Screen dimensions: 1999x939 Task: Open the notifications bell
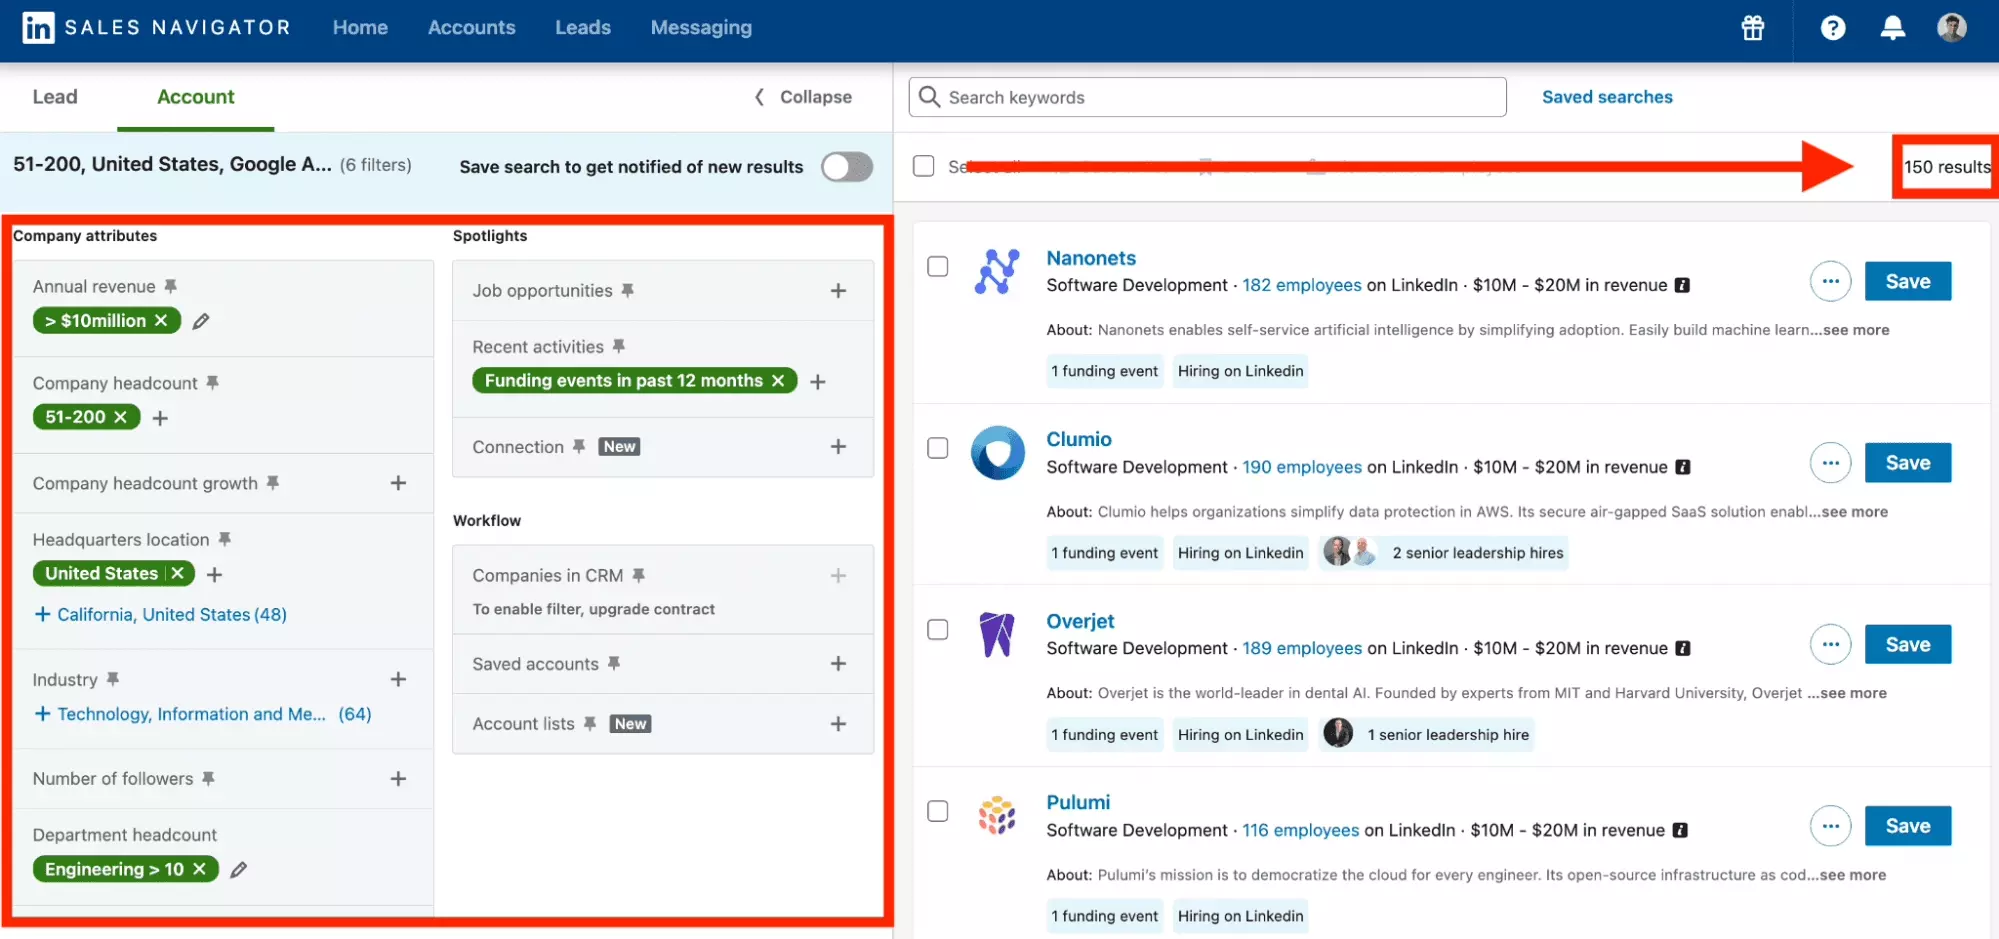pos(1892,28)
